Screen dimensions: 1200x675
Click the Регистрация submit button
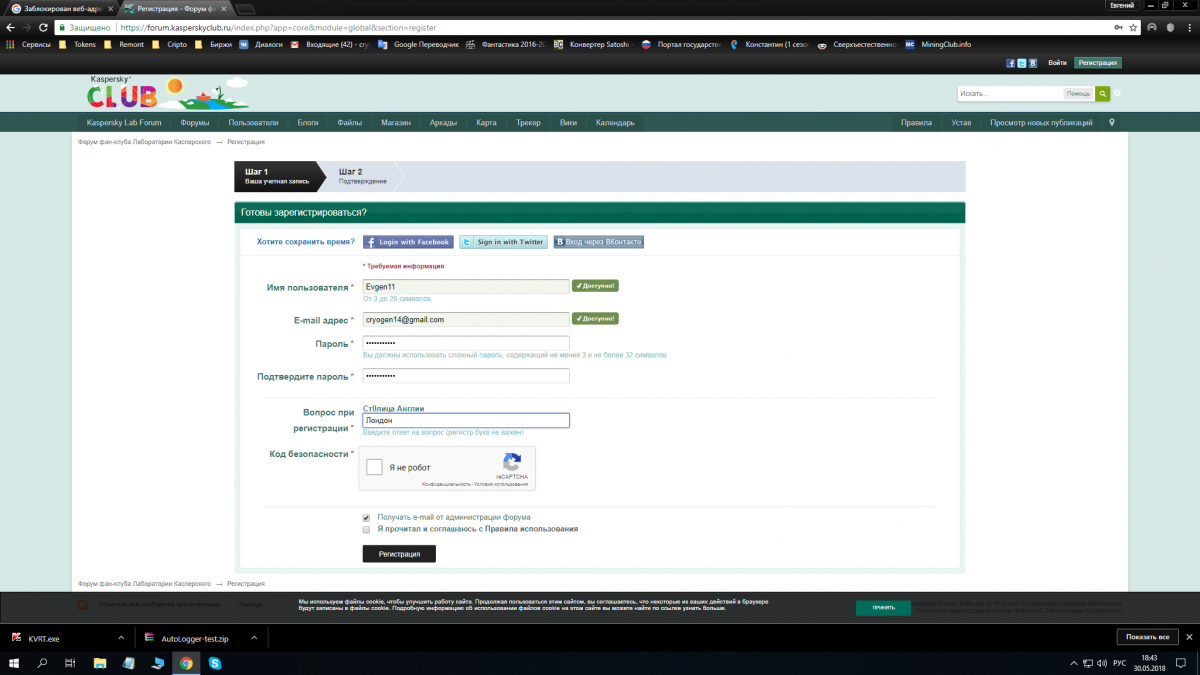(x=399, y=554)
